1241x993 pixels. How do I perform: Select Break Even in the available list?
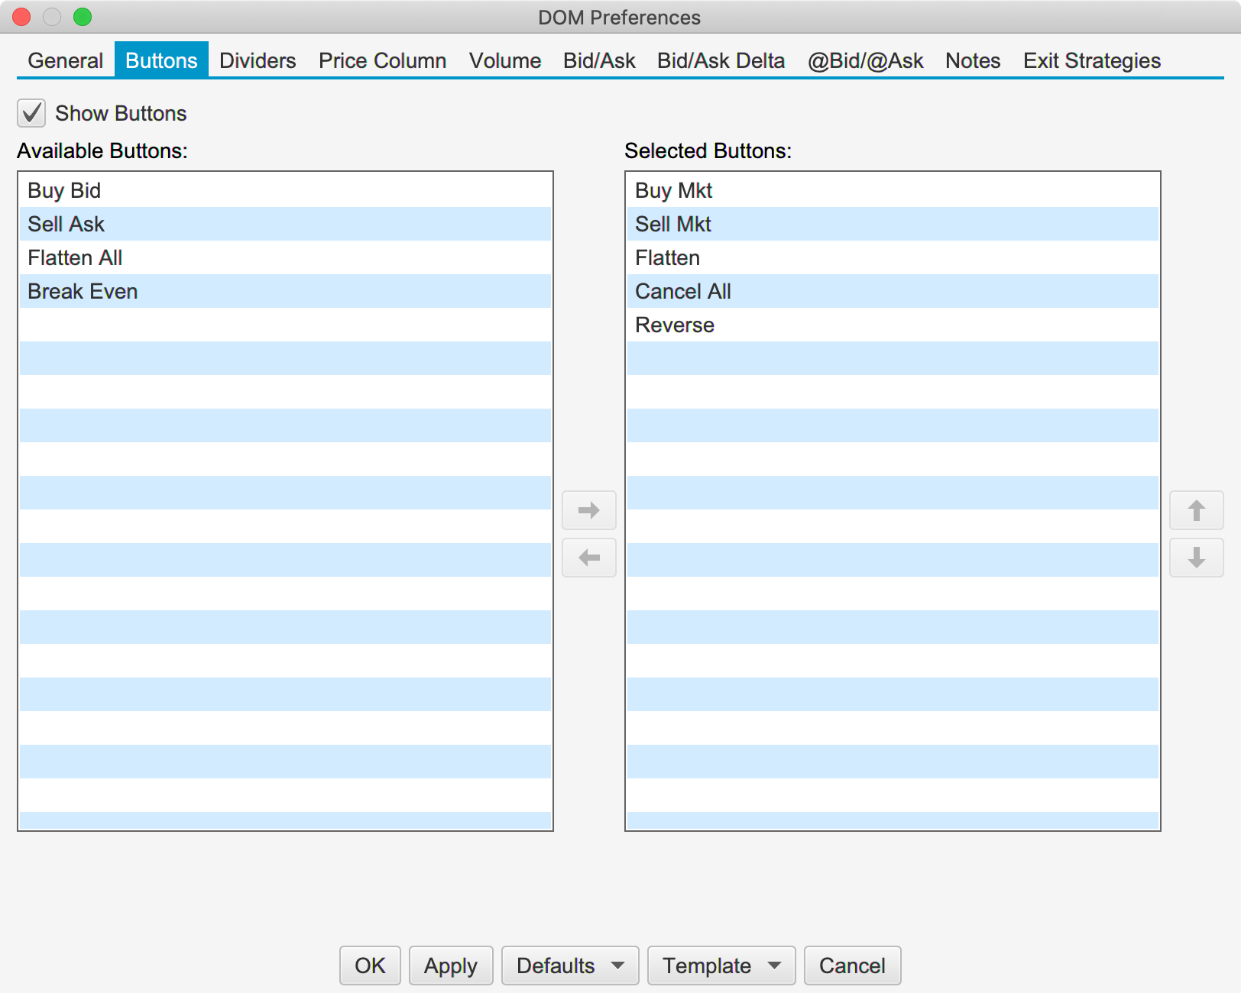pos(83,292)
